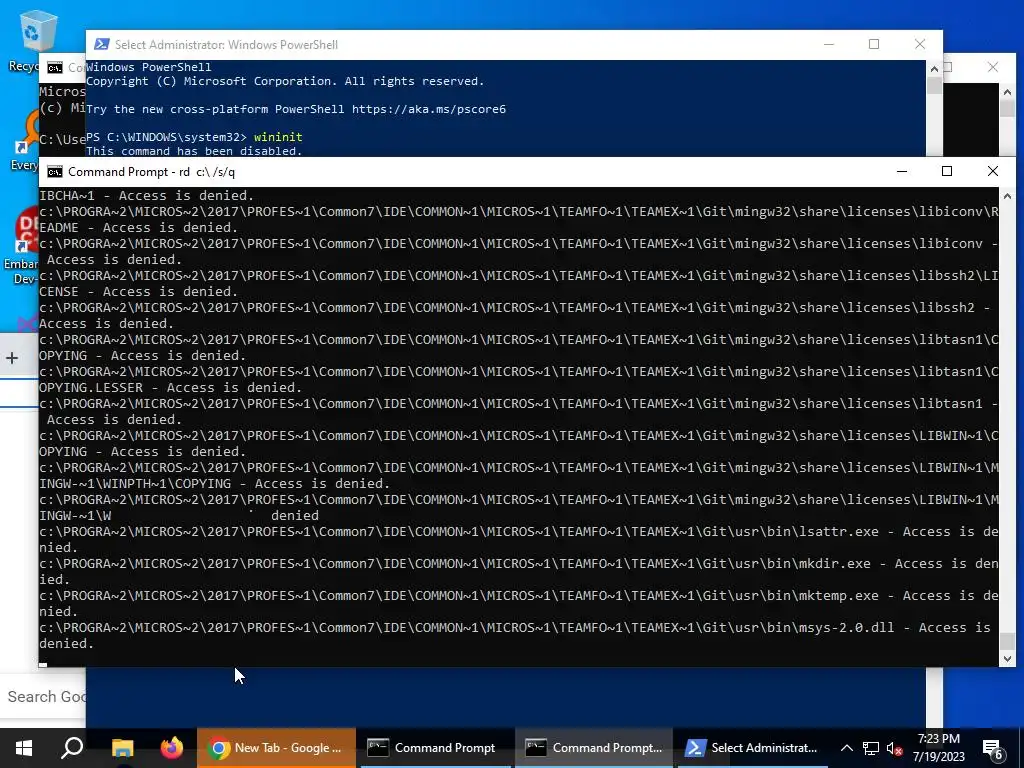
Task: Open the clock showing 7:23 PM
Action: click(x=938, y=748)
